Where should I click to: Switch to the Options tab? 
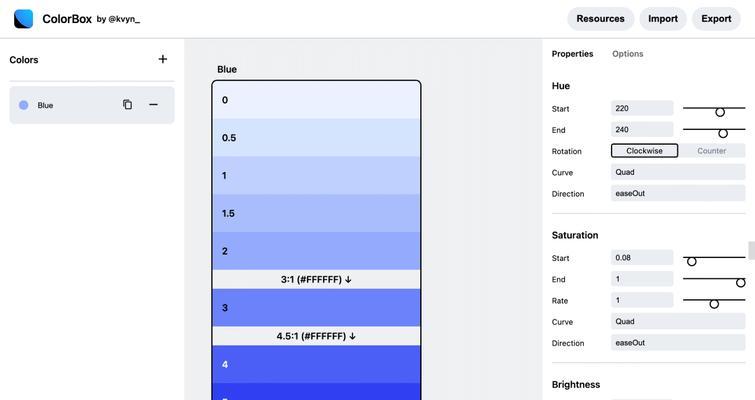pos(627,53)
